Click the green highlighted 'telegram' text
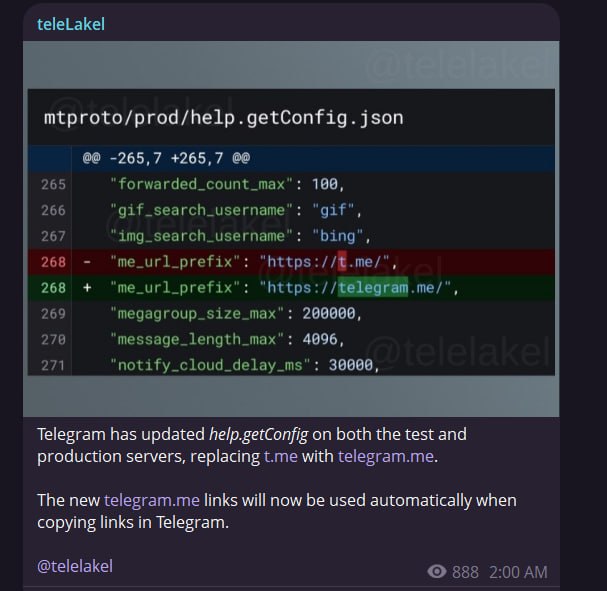 tap(373, 288)
